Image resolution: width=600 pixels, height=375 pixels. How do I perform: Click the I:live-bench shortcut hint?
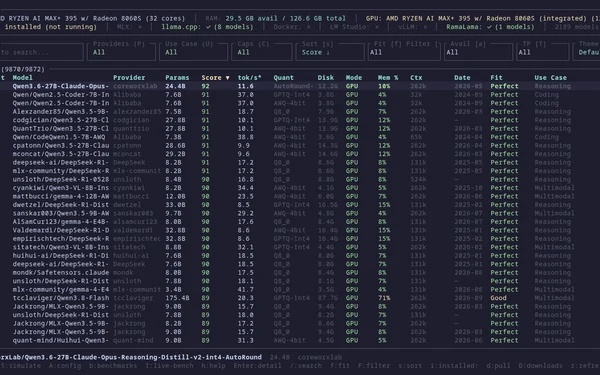tap(169, 366)
